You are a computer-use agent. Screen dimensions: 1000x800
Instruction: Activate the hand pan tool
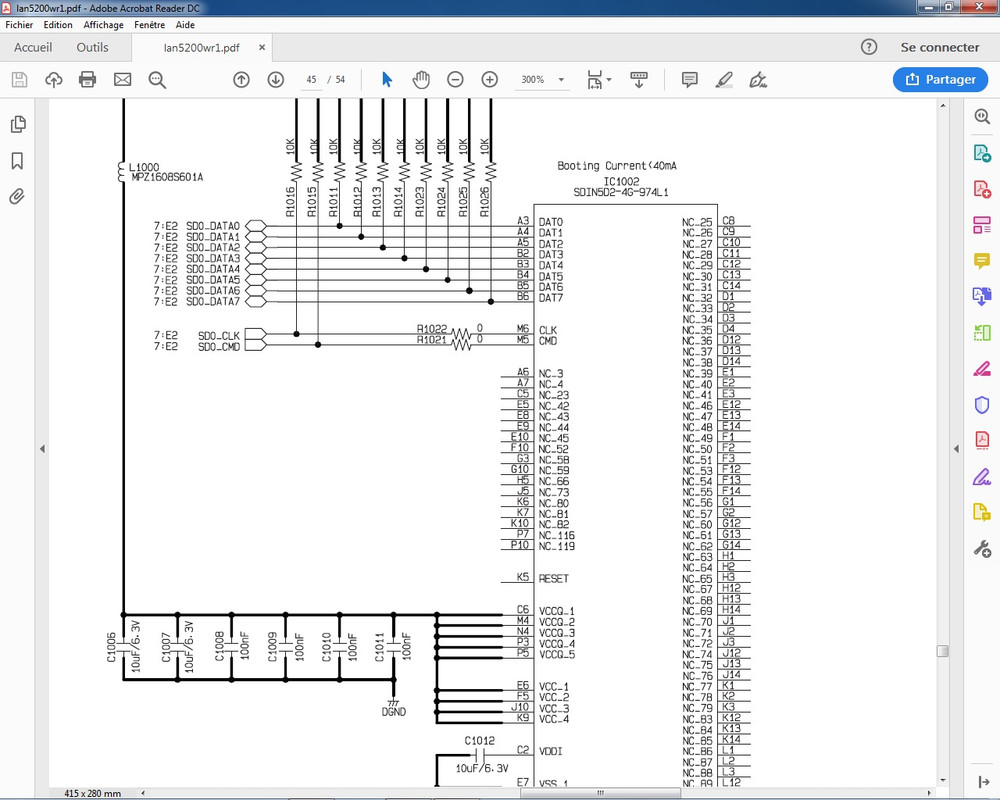click(x=421, y=80)
